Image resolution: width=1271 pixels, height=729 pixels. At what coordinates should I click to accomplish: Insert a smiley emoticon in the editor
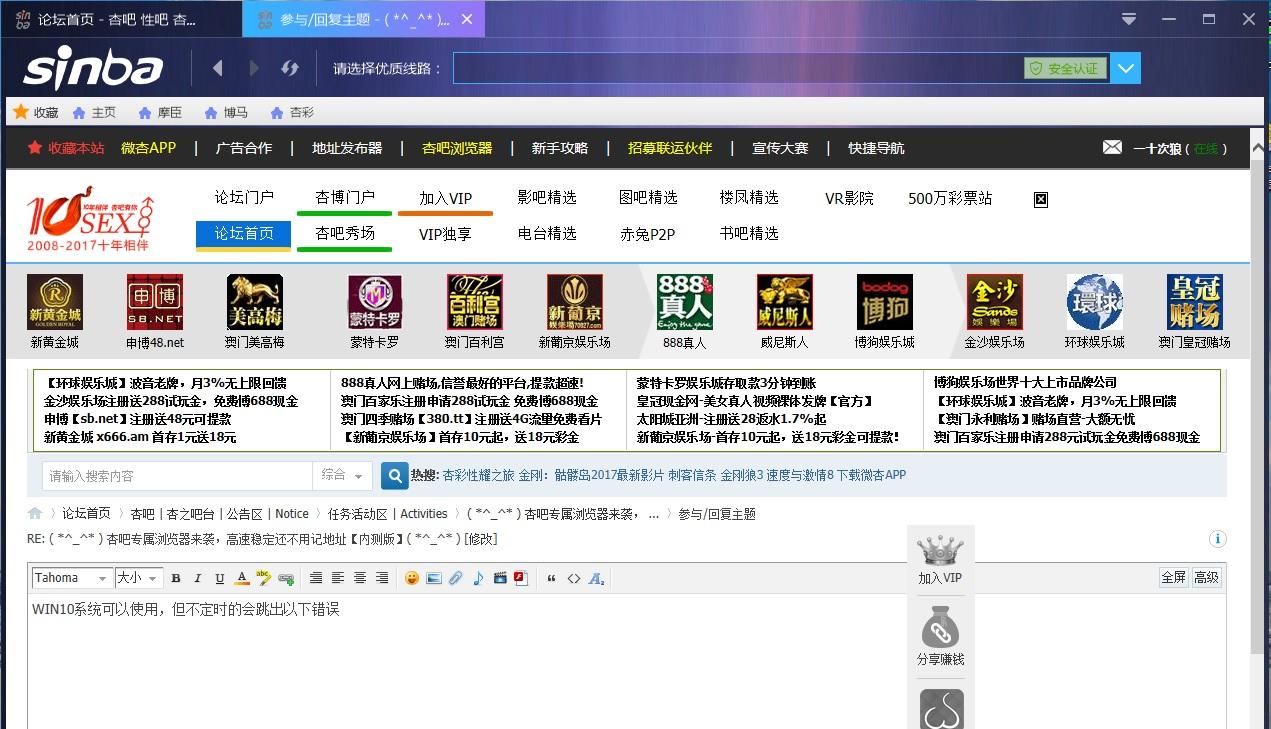pyautogui.click(x=412, y=578)
